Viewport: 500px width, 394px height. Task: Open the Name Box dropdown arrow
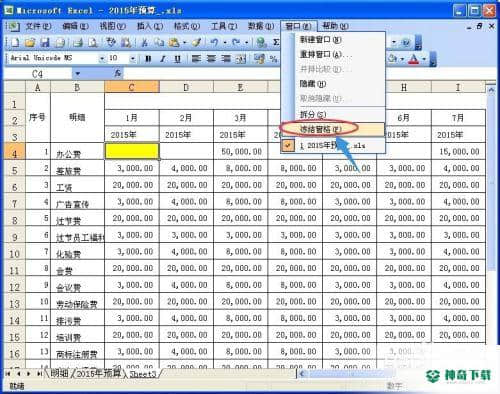(77, 74)
